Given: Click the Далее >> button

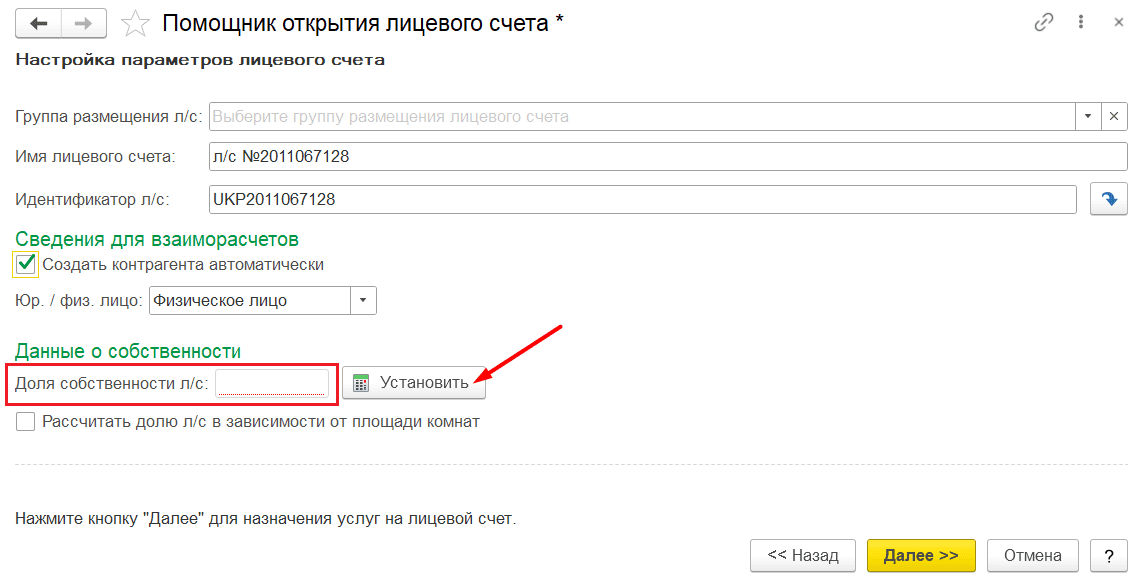Looking at the screenshot, I should 921,556.
